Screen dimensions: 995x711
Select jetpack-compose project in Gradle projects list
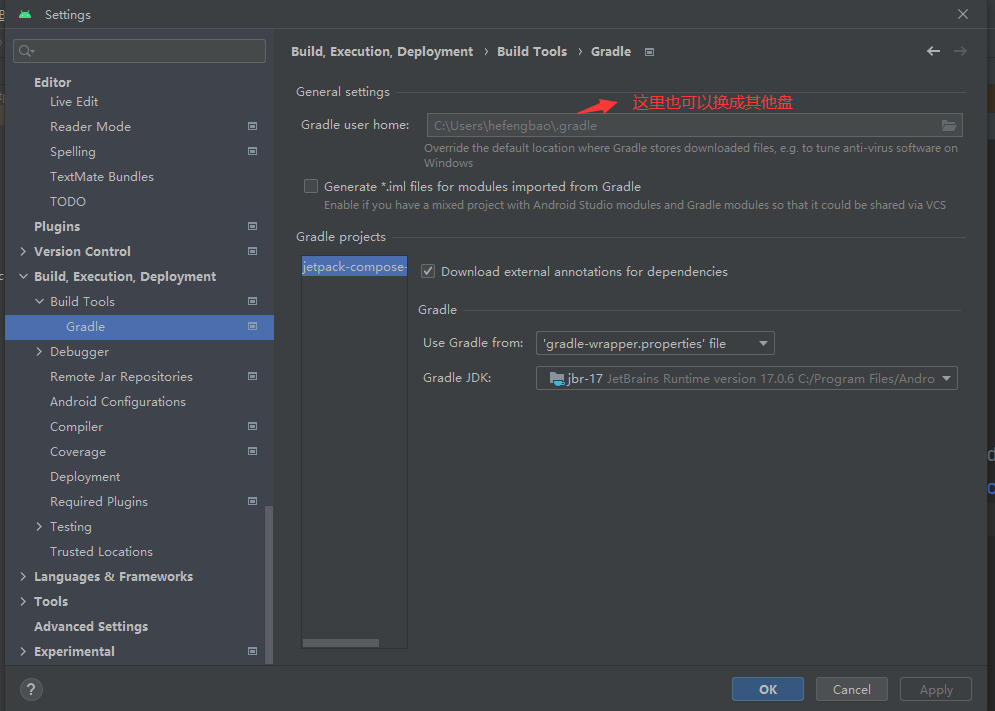coord(354,267)
